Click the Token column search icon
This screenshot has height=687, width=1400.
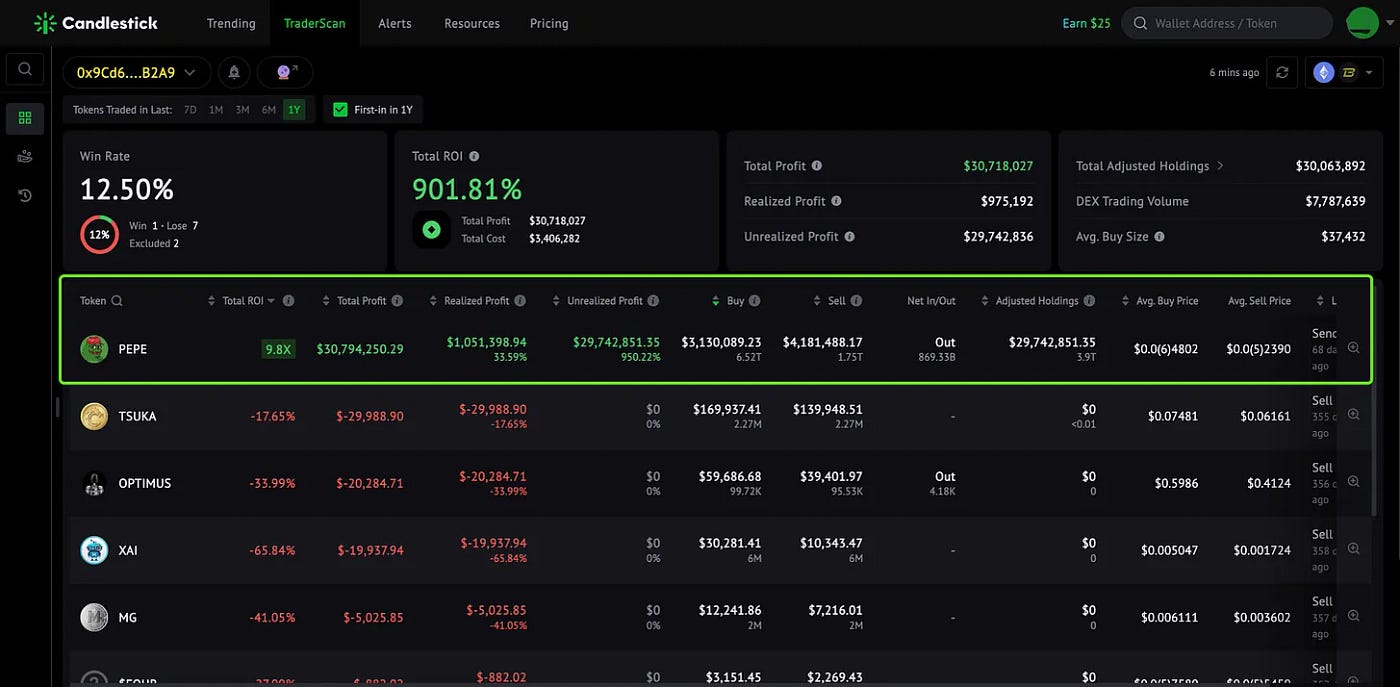click(x=117, y=301)
